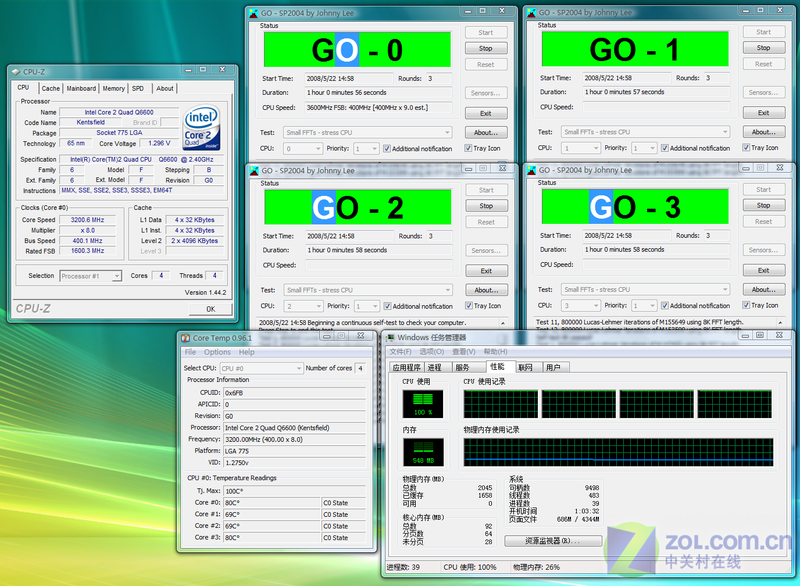Open the Test dropdown in GO-1 window
Viewport: 800px width, 586px height.
(645, 132)
